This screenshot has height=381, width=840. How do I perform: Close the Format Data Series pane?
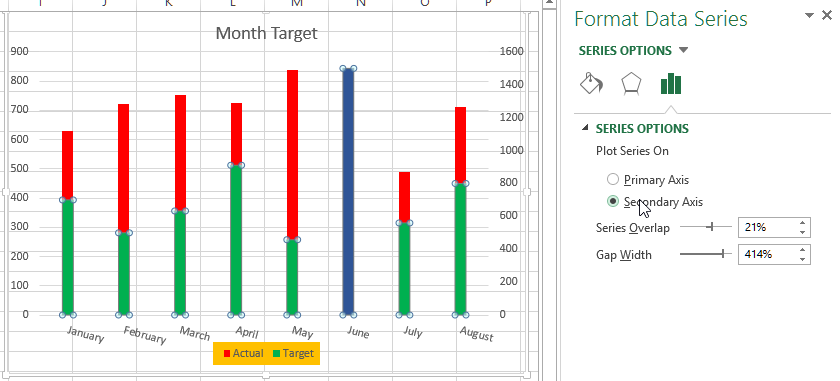[827, 16]
